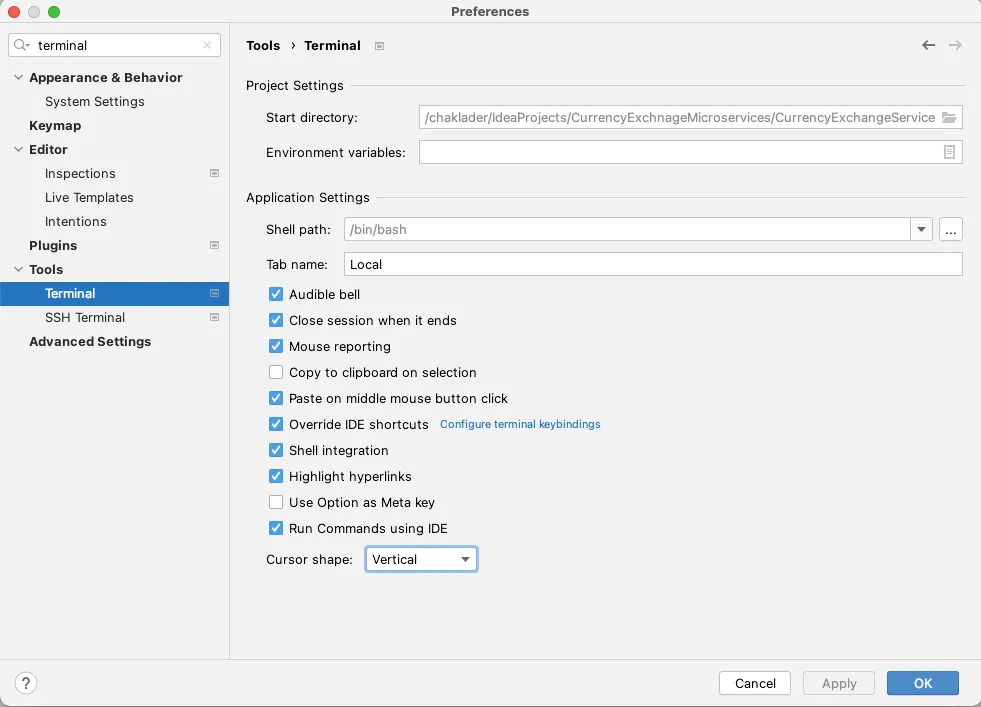Open the environment variables editor icon
Screen dimensions: 981x707
pos(949,153)
